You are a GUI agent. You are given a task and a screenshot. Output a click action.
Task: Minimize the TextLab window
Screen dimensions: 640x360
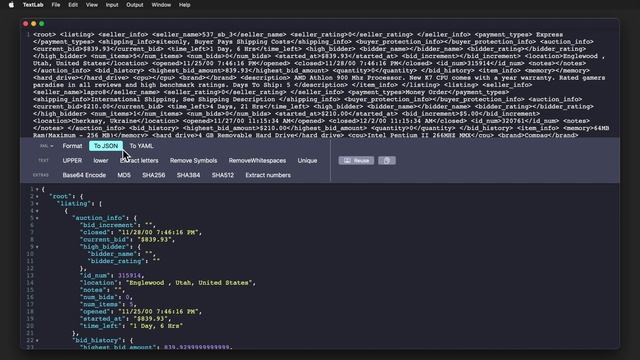pos(33,24)
